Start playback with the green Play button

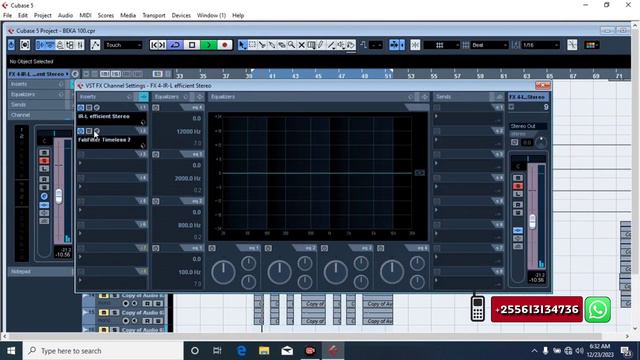(209, 45)
